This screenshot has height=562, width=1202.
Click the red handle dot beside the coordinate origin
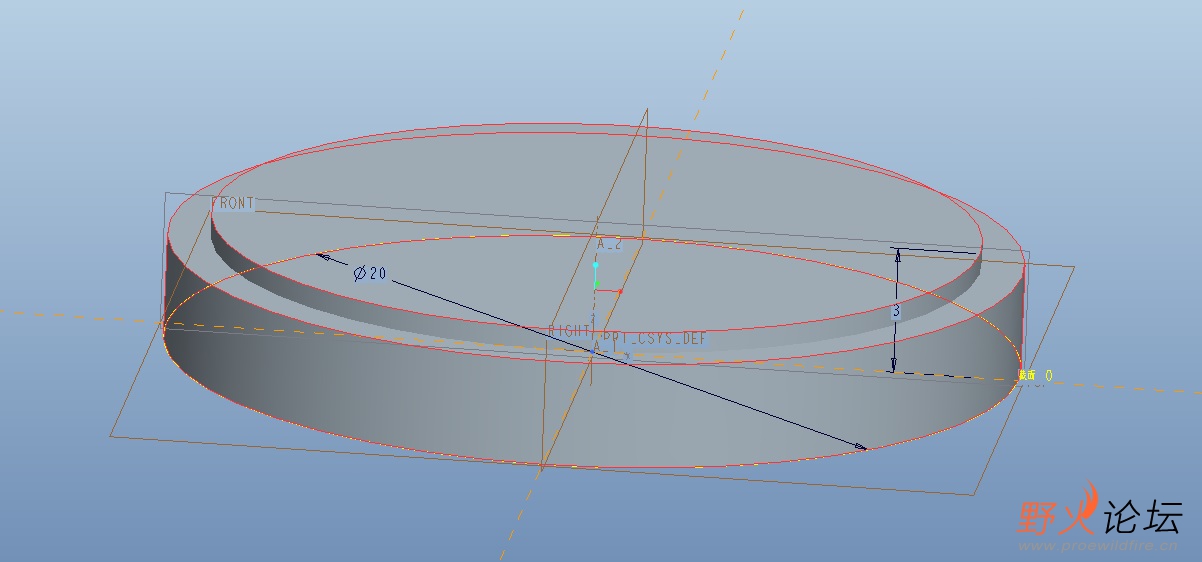coord(620,291)
